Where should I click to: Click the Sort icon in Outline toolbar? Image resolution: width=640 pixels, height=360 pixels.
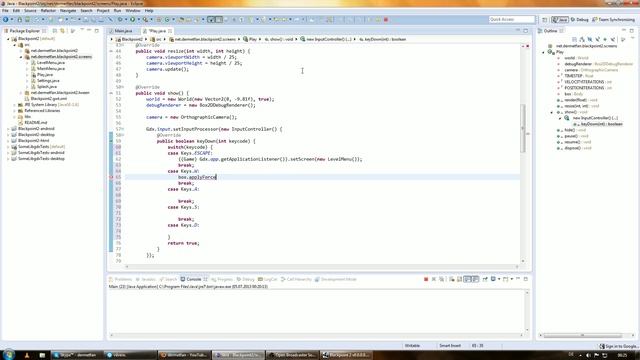pyautogui.click(x=582, y=39)
